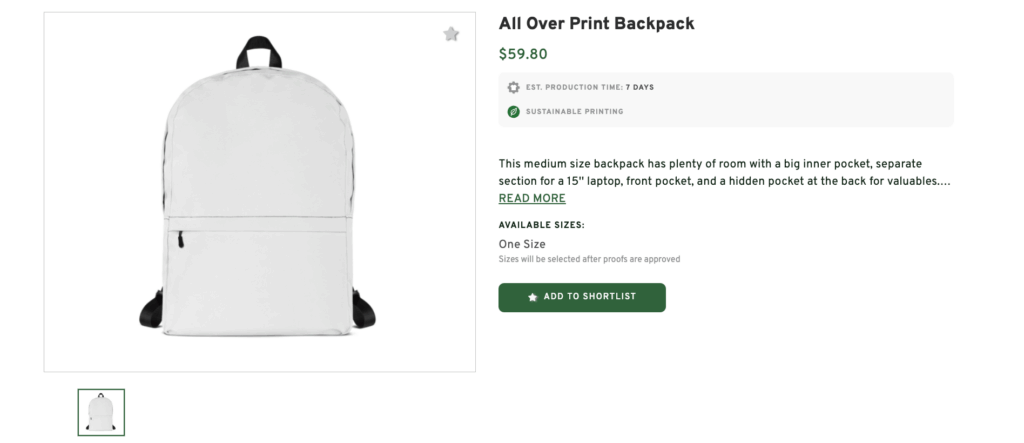Select the One Size option

(x=522, y=244)
